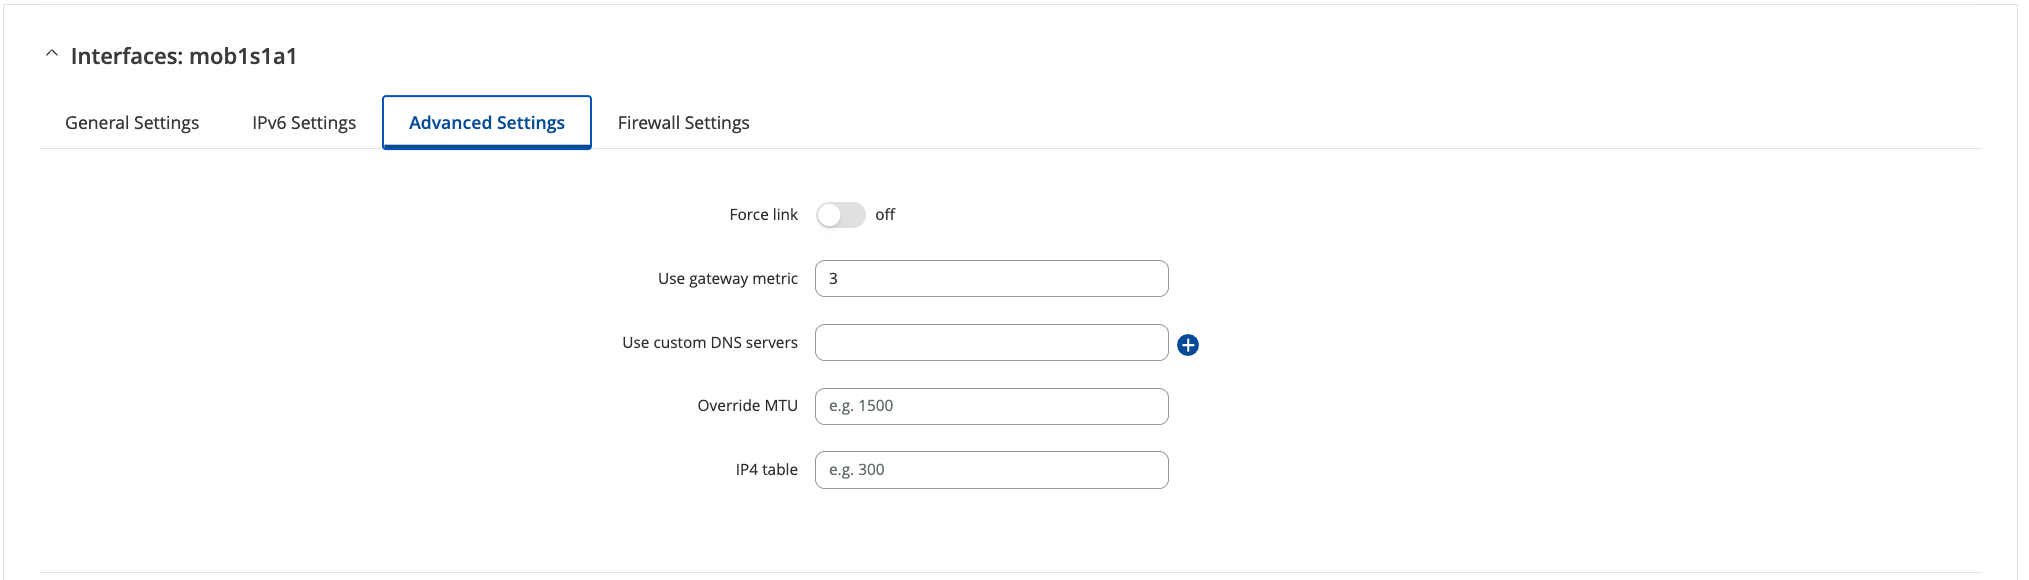The height and width of the screenshot is (580, 2029).
Task: Click the e.g. 300 placeholder text
Action: pyautogui.click(x=857, y=470)
